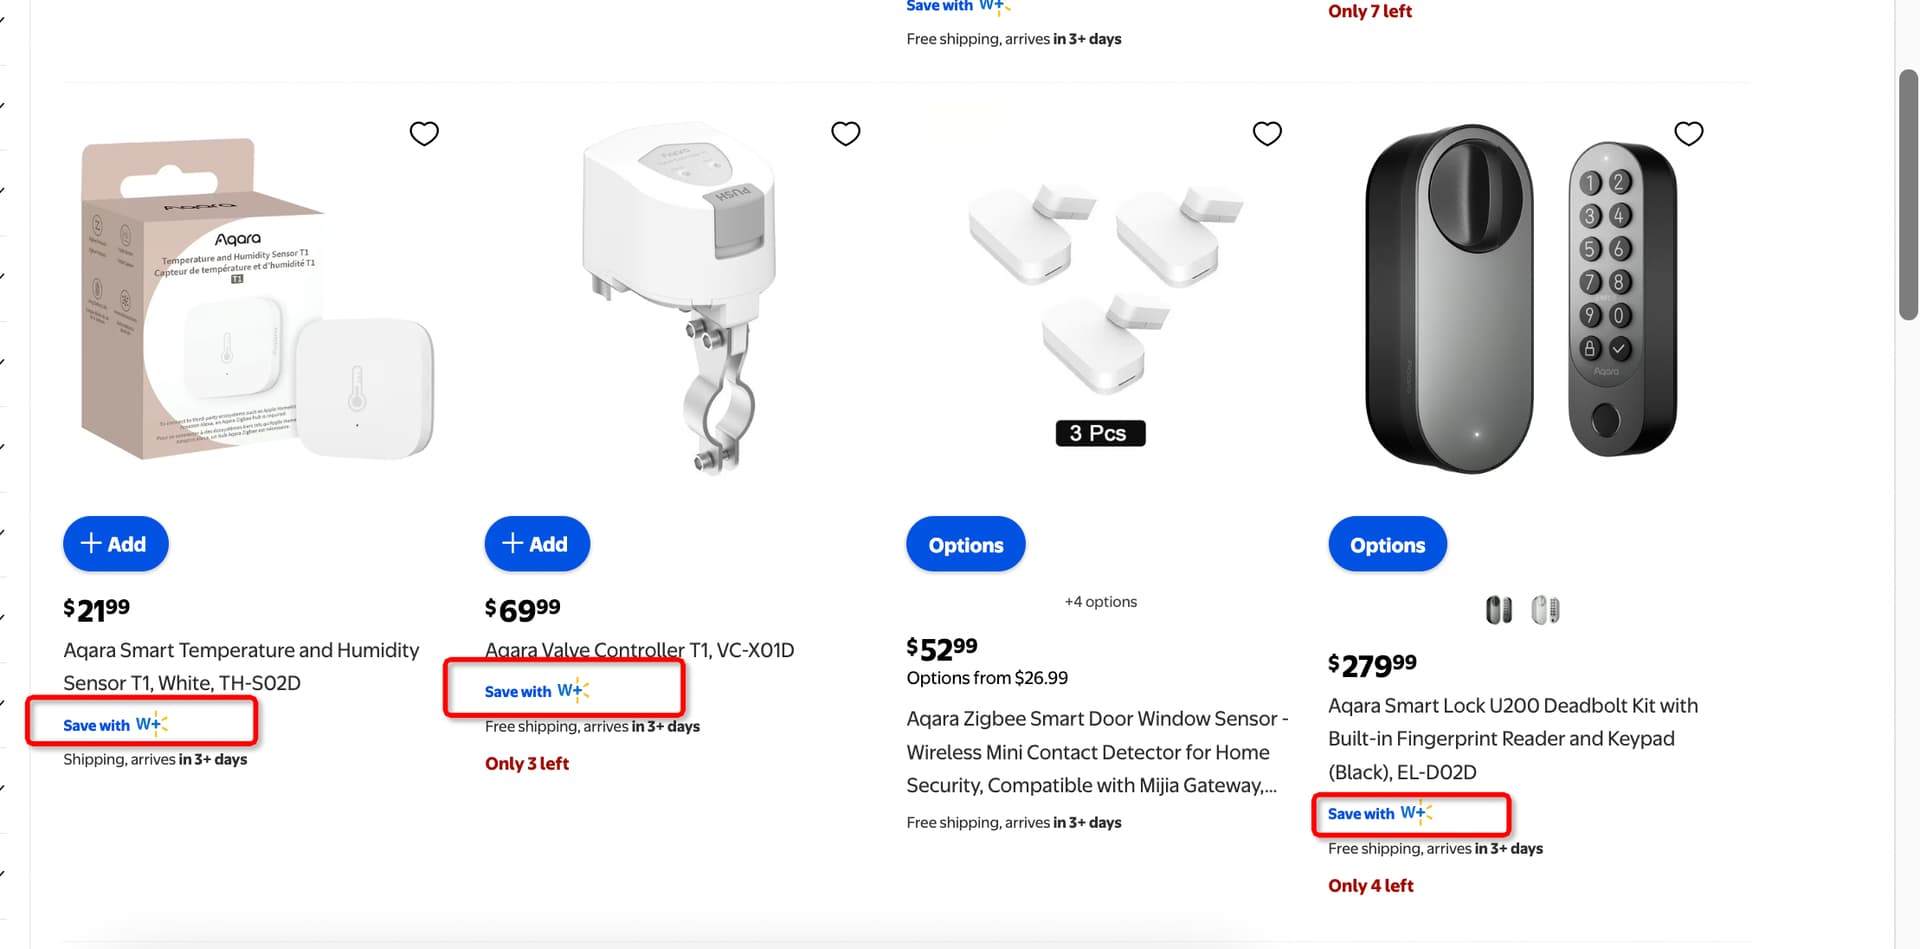Click the heart on the Valve Controller T1
1920x949 pixels.
(846, 133)
